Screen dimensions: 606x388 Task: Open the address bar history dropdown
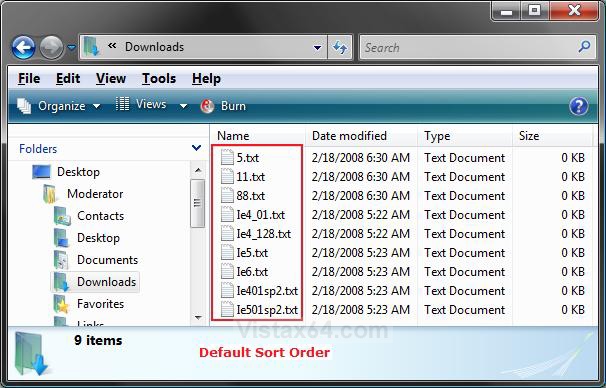[x=317, y=48]
